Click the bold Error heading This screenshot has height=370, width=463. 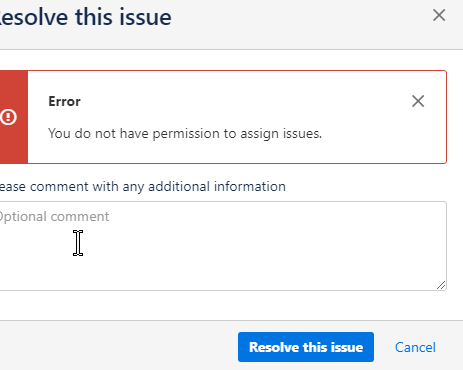click(64, 101)
